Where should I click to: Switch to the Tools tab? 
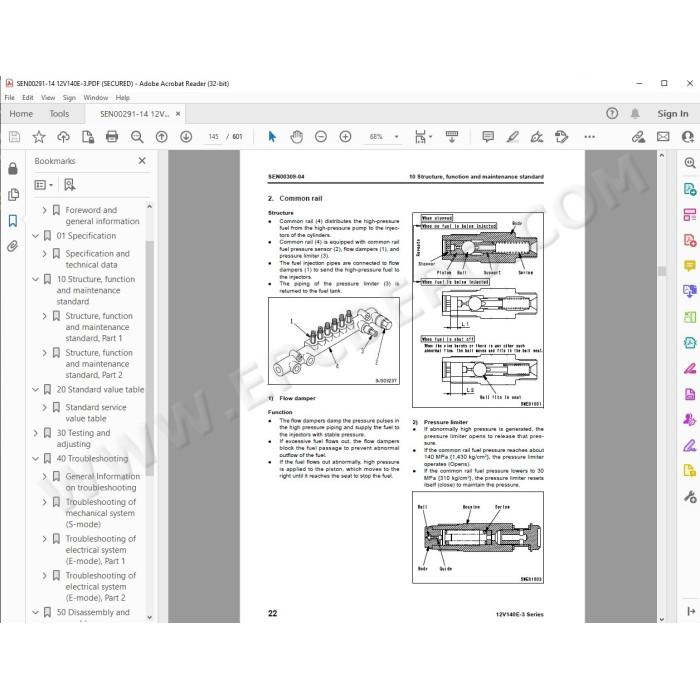(x=59, y=114)
